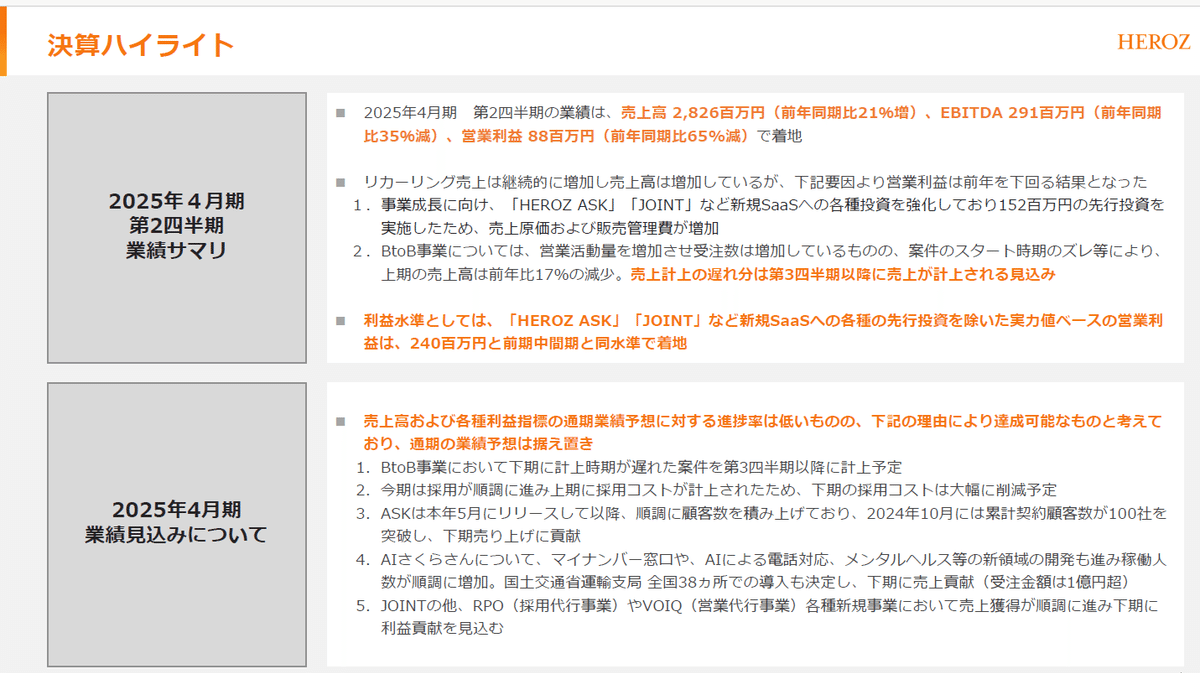The height and width of the screenshot is (673, 1200).
Task: Click the line beginning リカーリング売上は継続的に増加し
Action: pyautogui.click(x=755, y=182)
